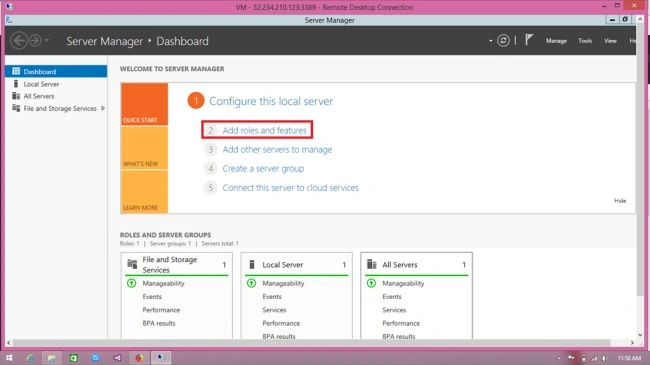Image resolution: width=650 pixels, height=365 pixels.
Task: Select the Learn More tile
Action: pos(144,192)
